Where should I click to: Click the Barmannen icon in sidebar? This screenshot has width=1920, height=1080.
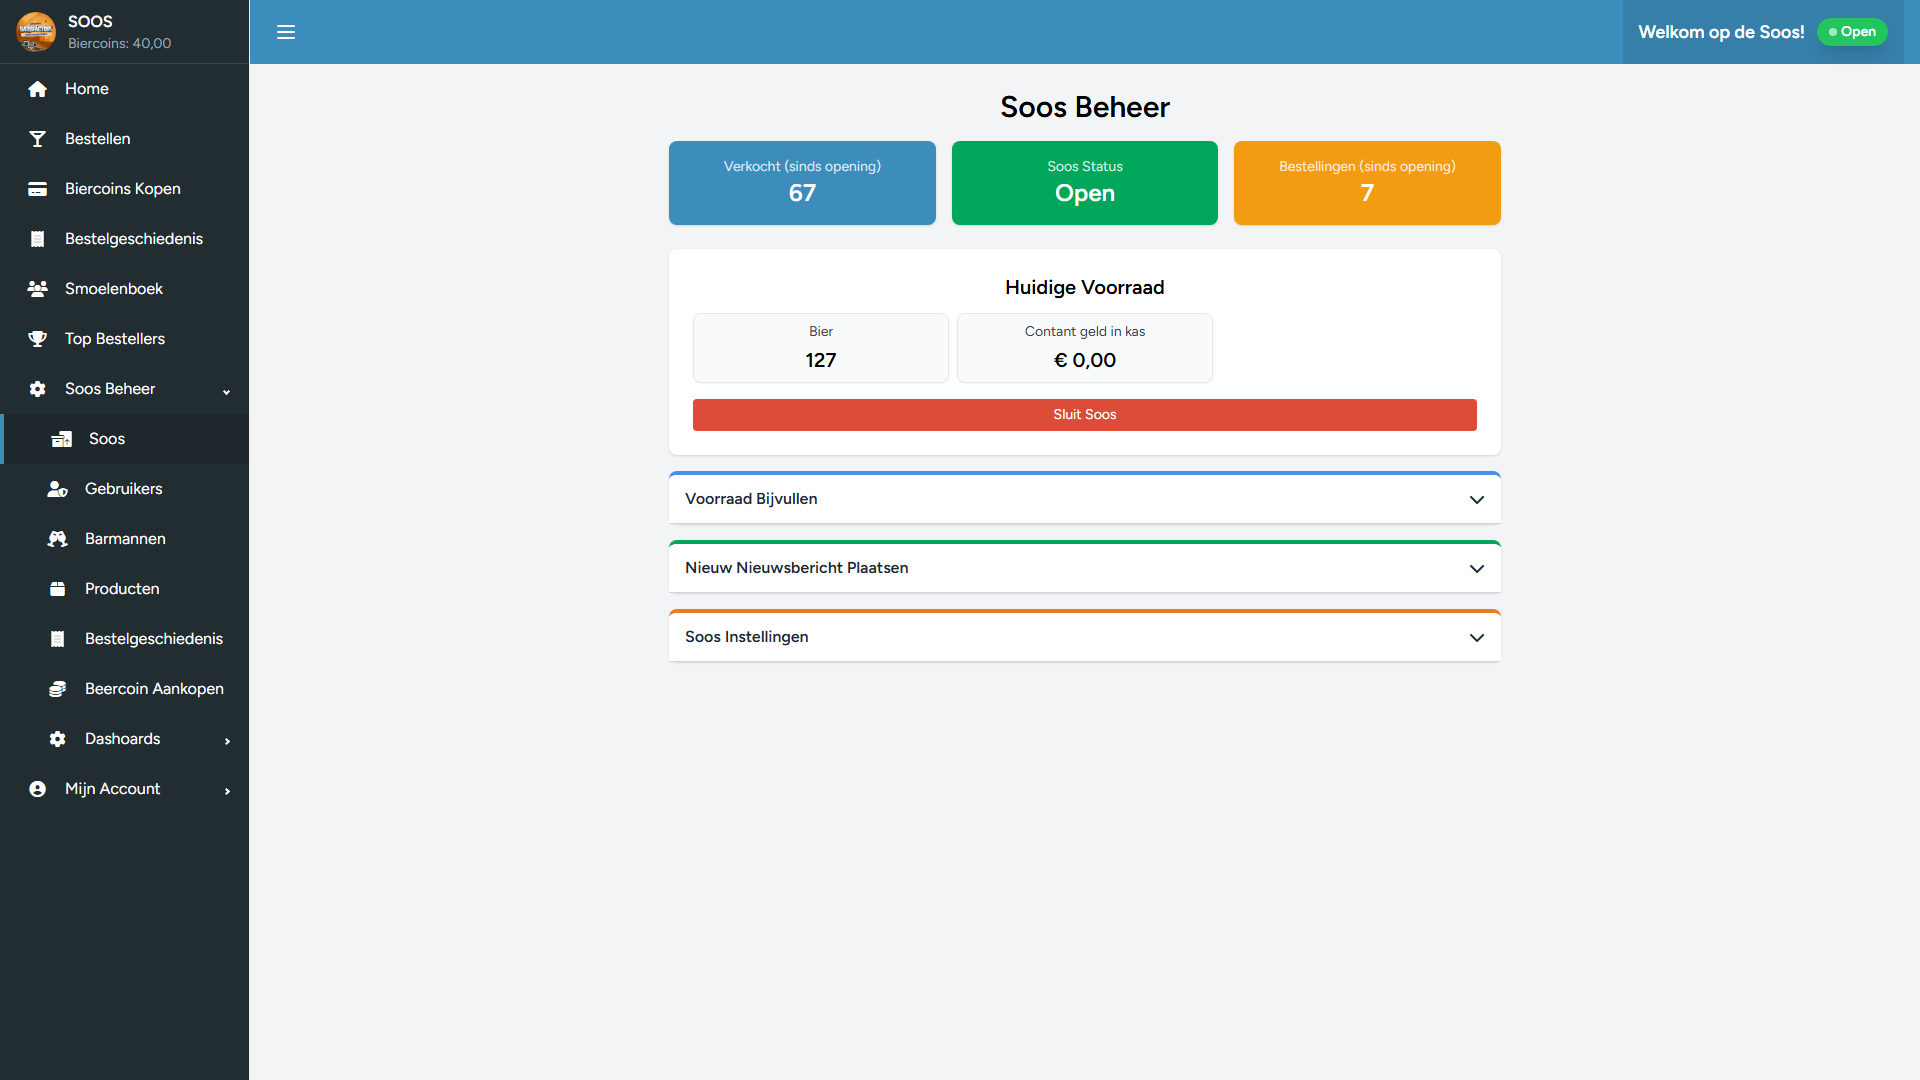coord(58,539)
